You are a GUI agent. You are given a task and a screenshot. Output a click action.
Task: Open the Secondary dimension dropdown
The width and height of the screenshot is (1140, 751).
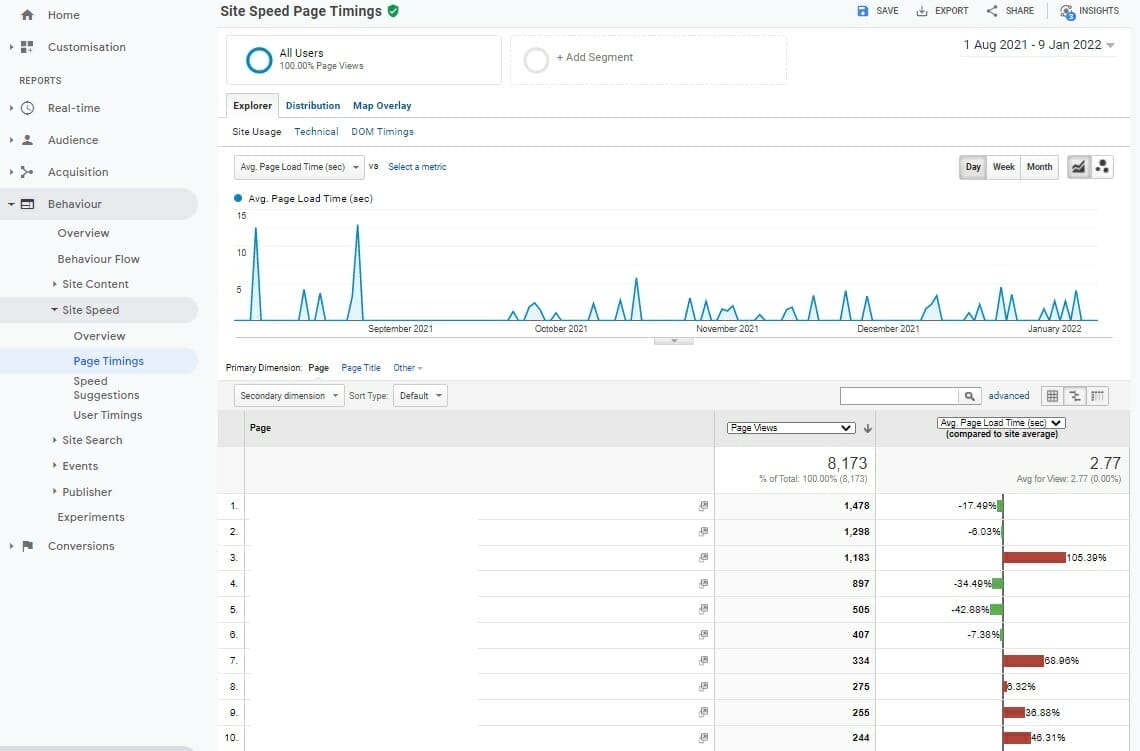(x=288, y=395)
